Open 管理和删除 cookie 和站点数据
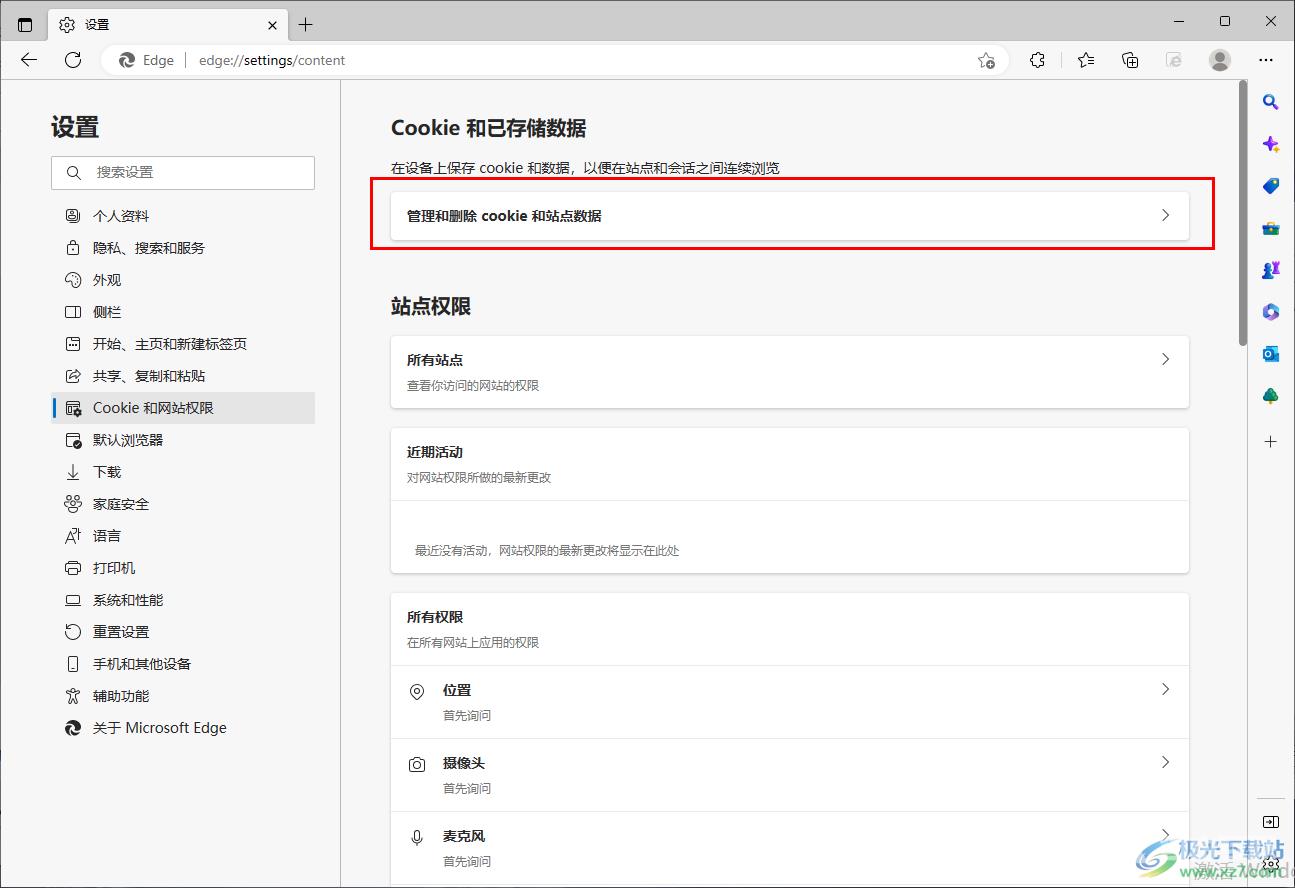This screenshot has height=888, width=1295. (x=790, y=216)
